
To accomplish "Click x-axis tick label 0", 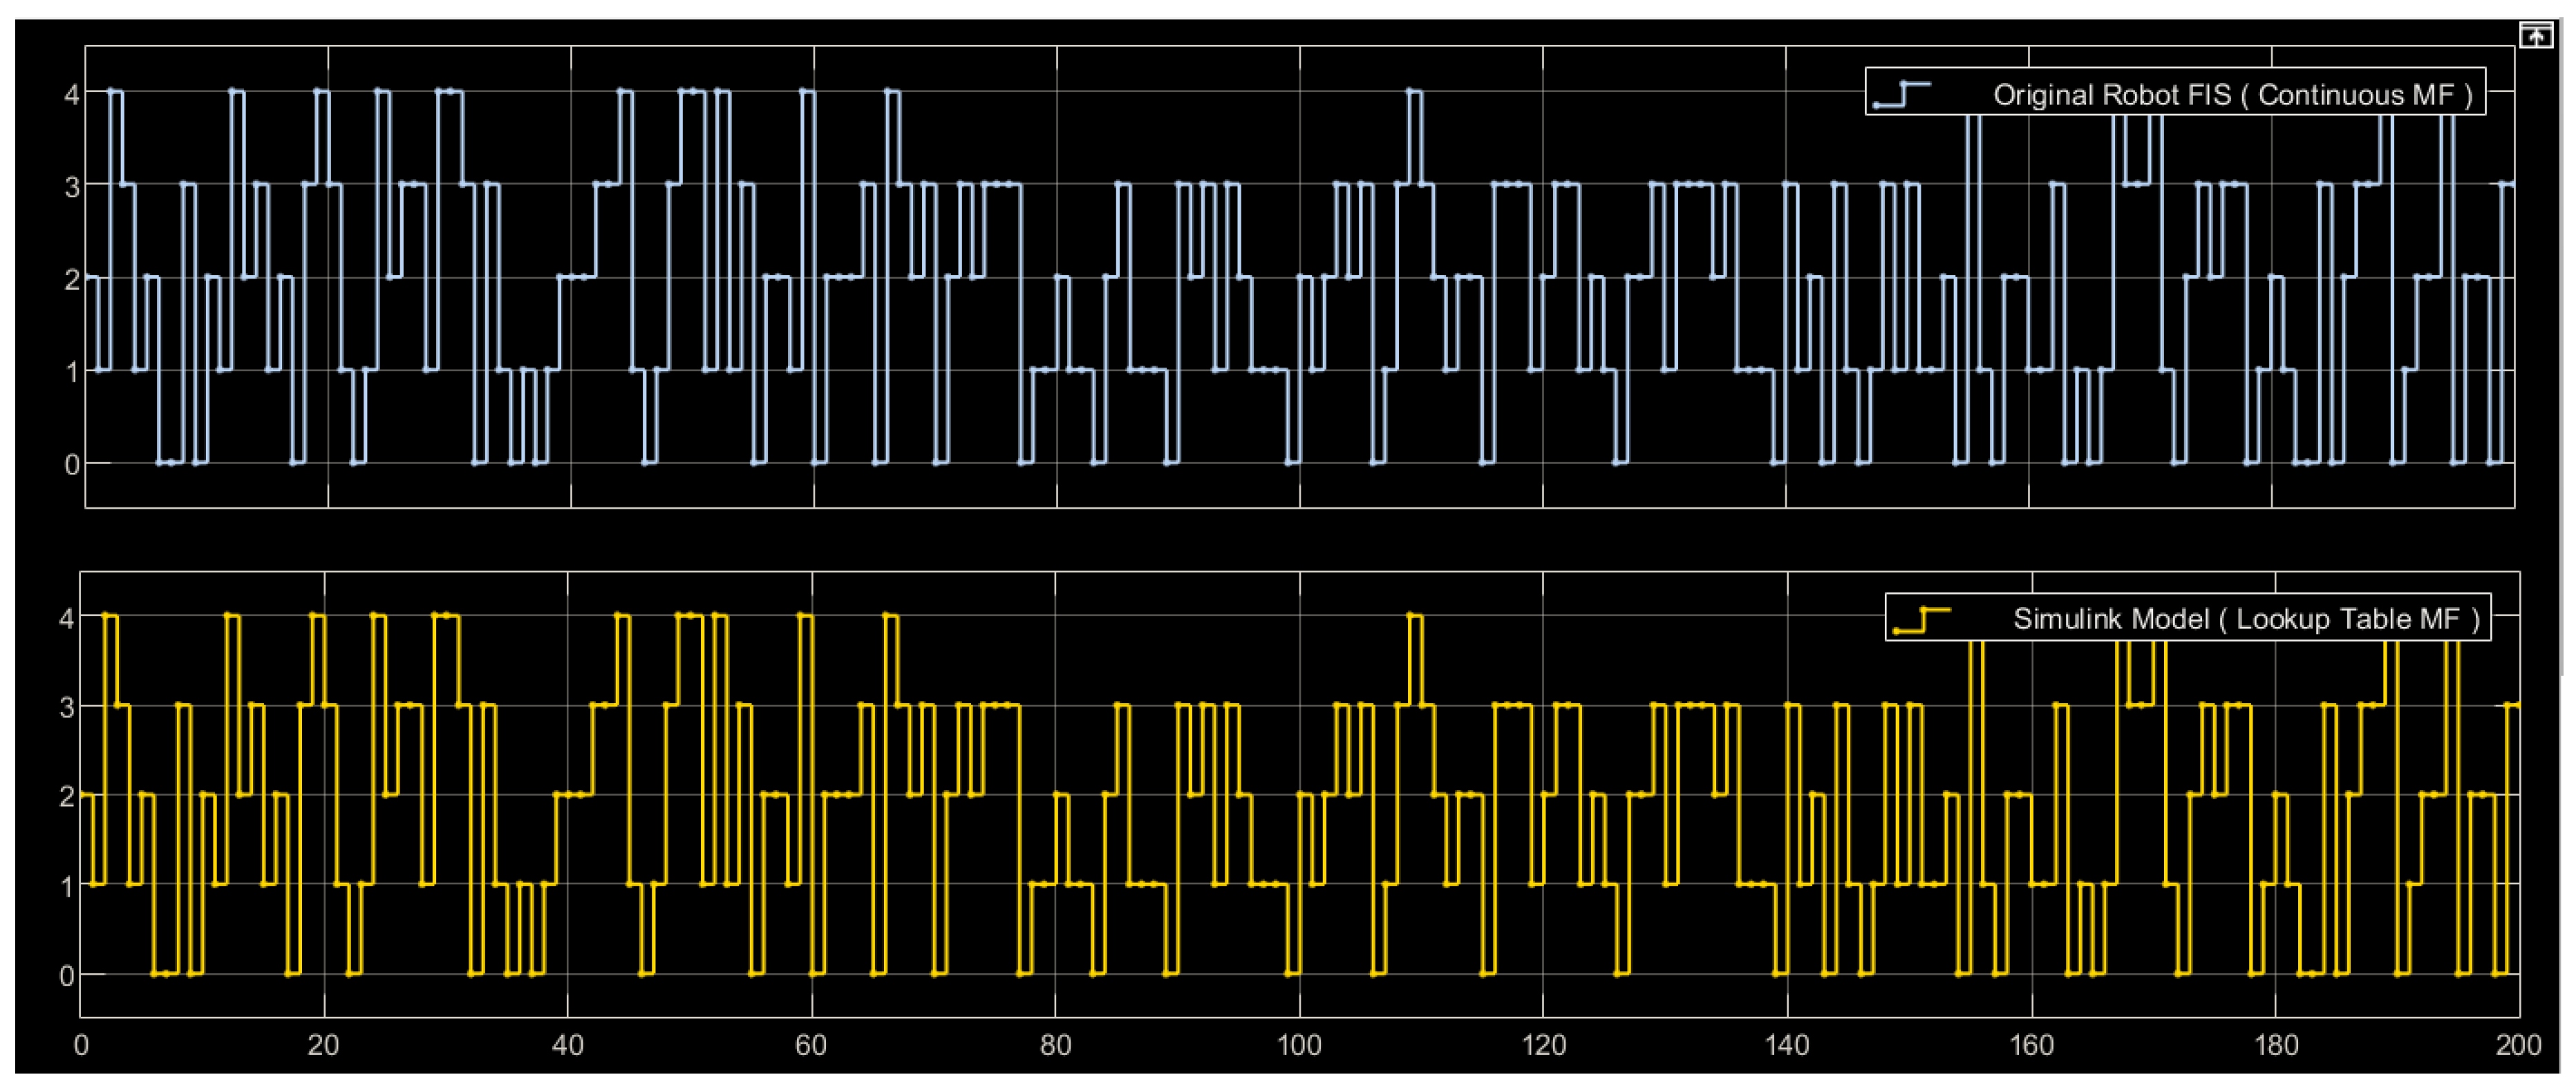I will [x=81, y=1045].
